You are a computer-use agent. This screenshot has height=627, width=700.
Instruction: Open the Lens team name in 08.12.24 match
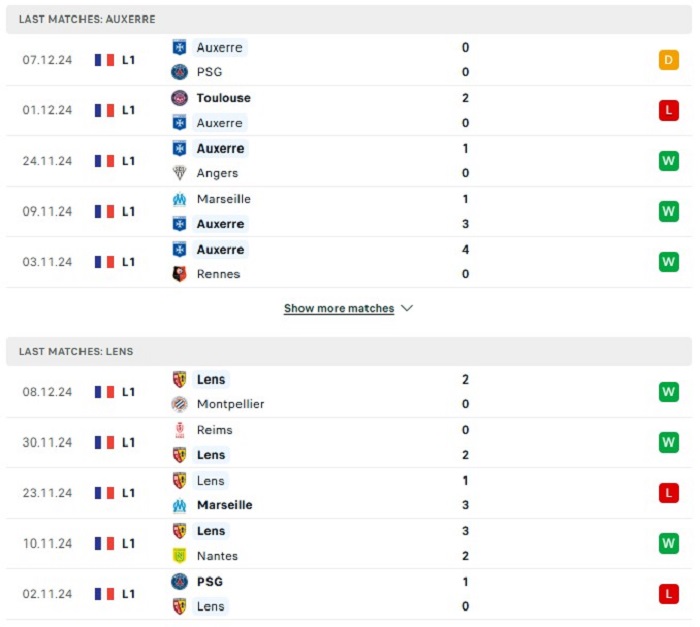click(211, 380)
